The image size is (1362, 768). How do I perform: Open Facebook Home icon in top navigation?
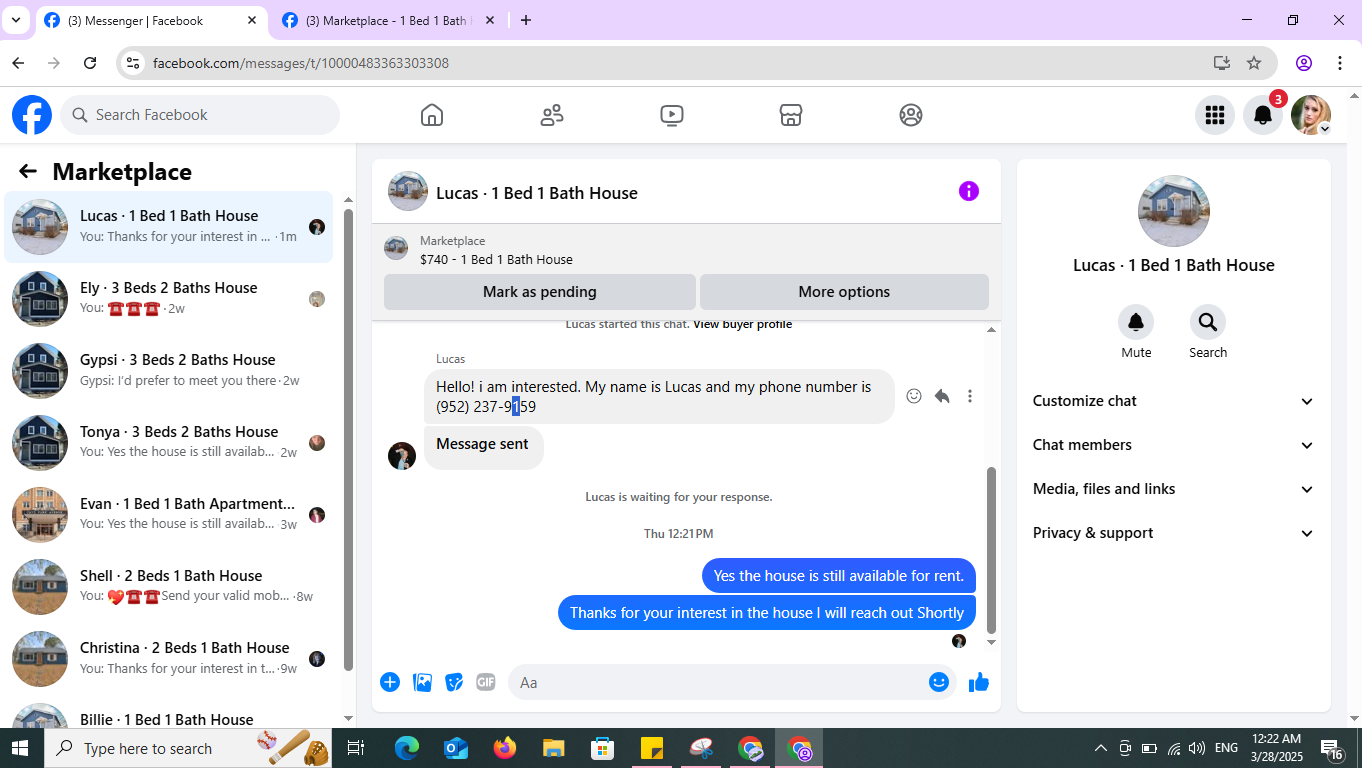(x=432, y=115)
